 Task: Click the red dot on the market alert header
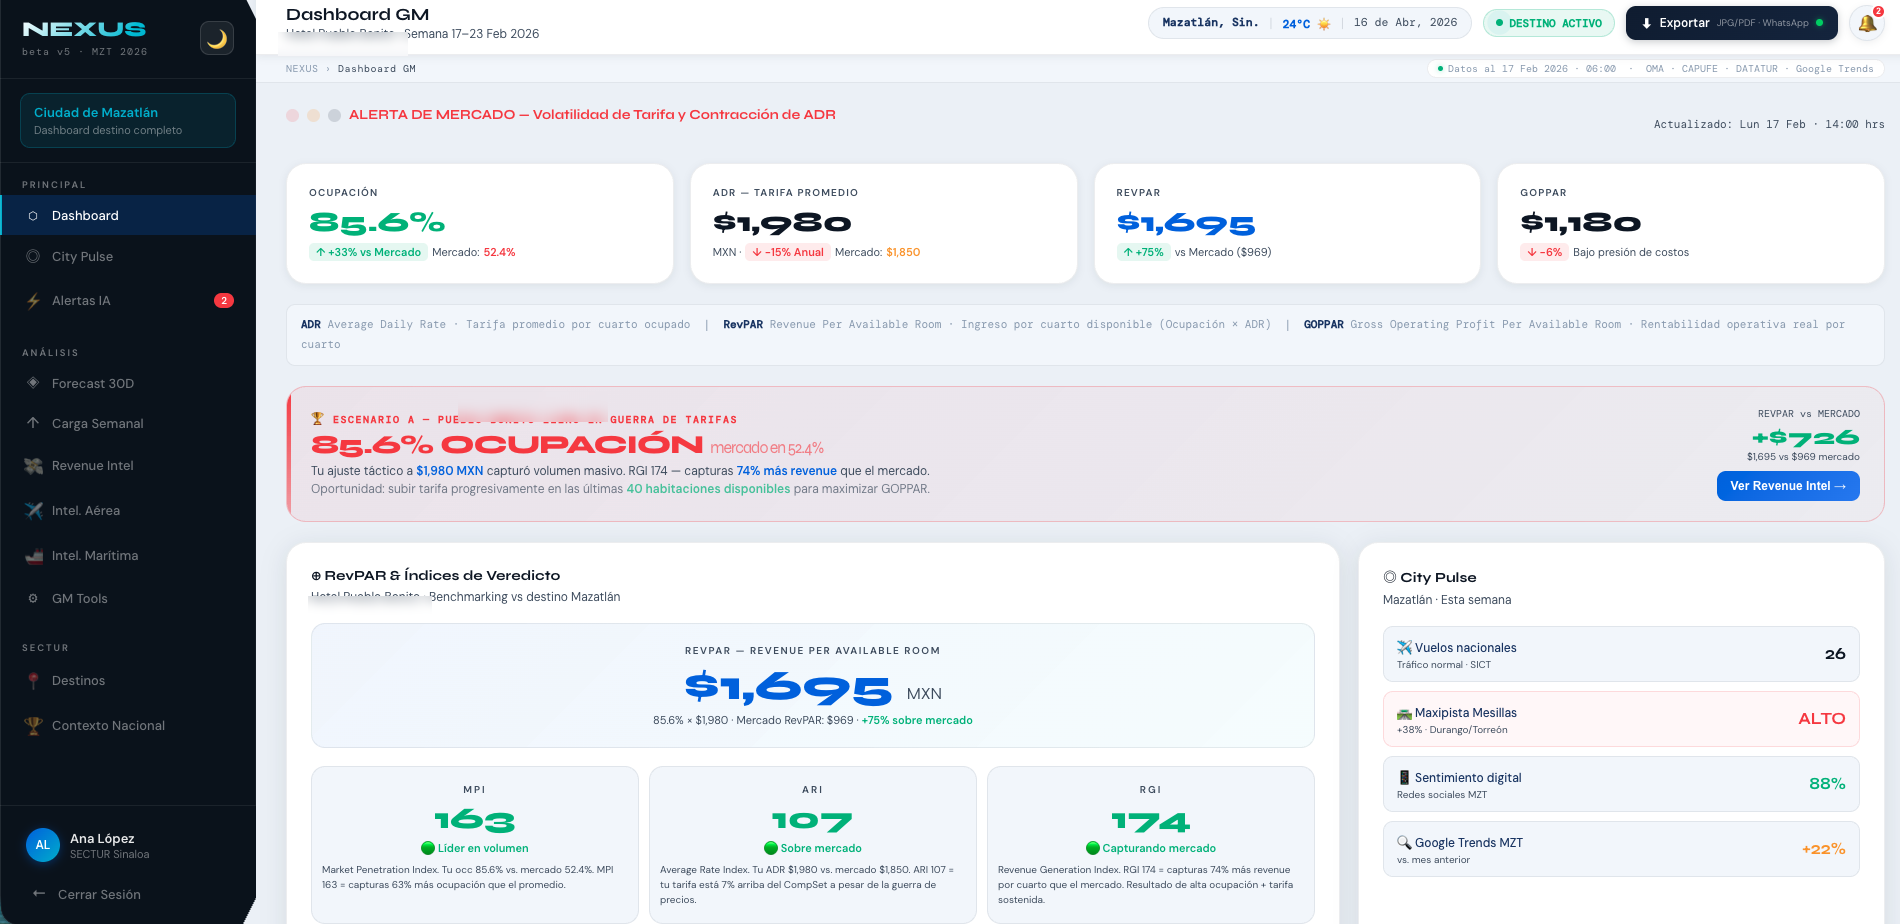click(291, 115)
